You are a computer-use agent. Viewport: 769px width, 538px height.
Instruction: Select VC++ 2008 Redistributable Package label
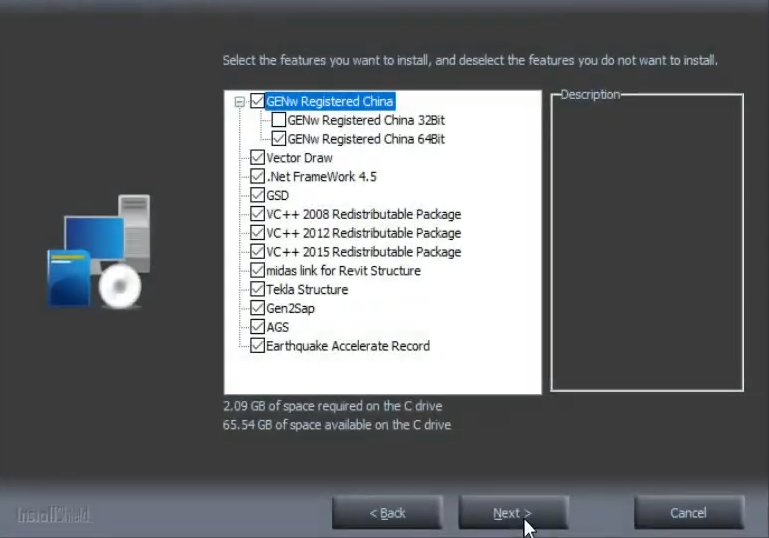point(363,214)
